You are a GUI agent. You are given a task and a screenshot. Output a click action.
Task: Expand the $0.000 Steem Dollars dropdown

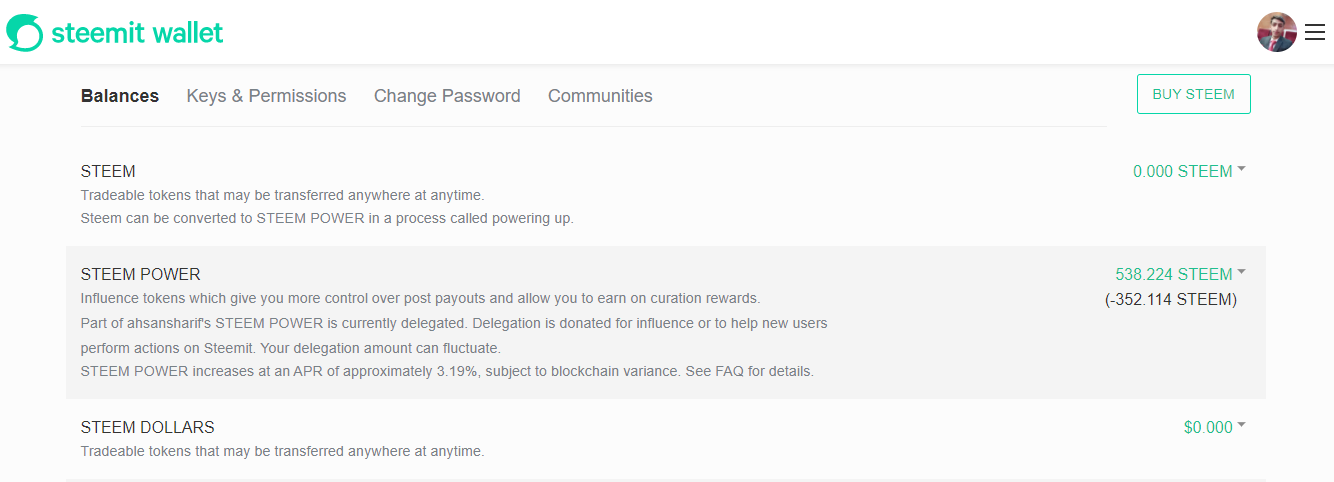(x=1214, y=428)
